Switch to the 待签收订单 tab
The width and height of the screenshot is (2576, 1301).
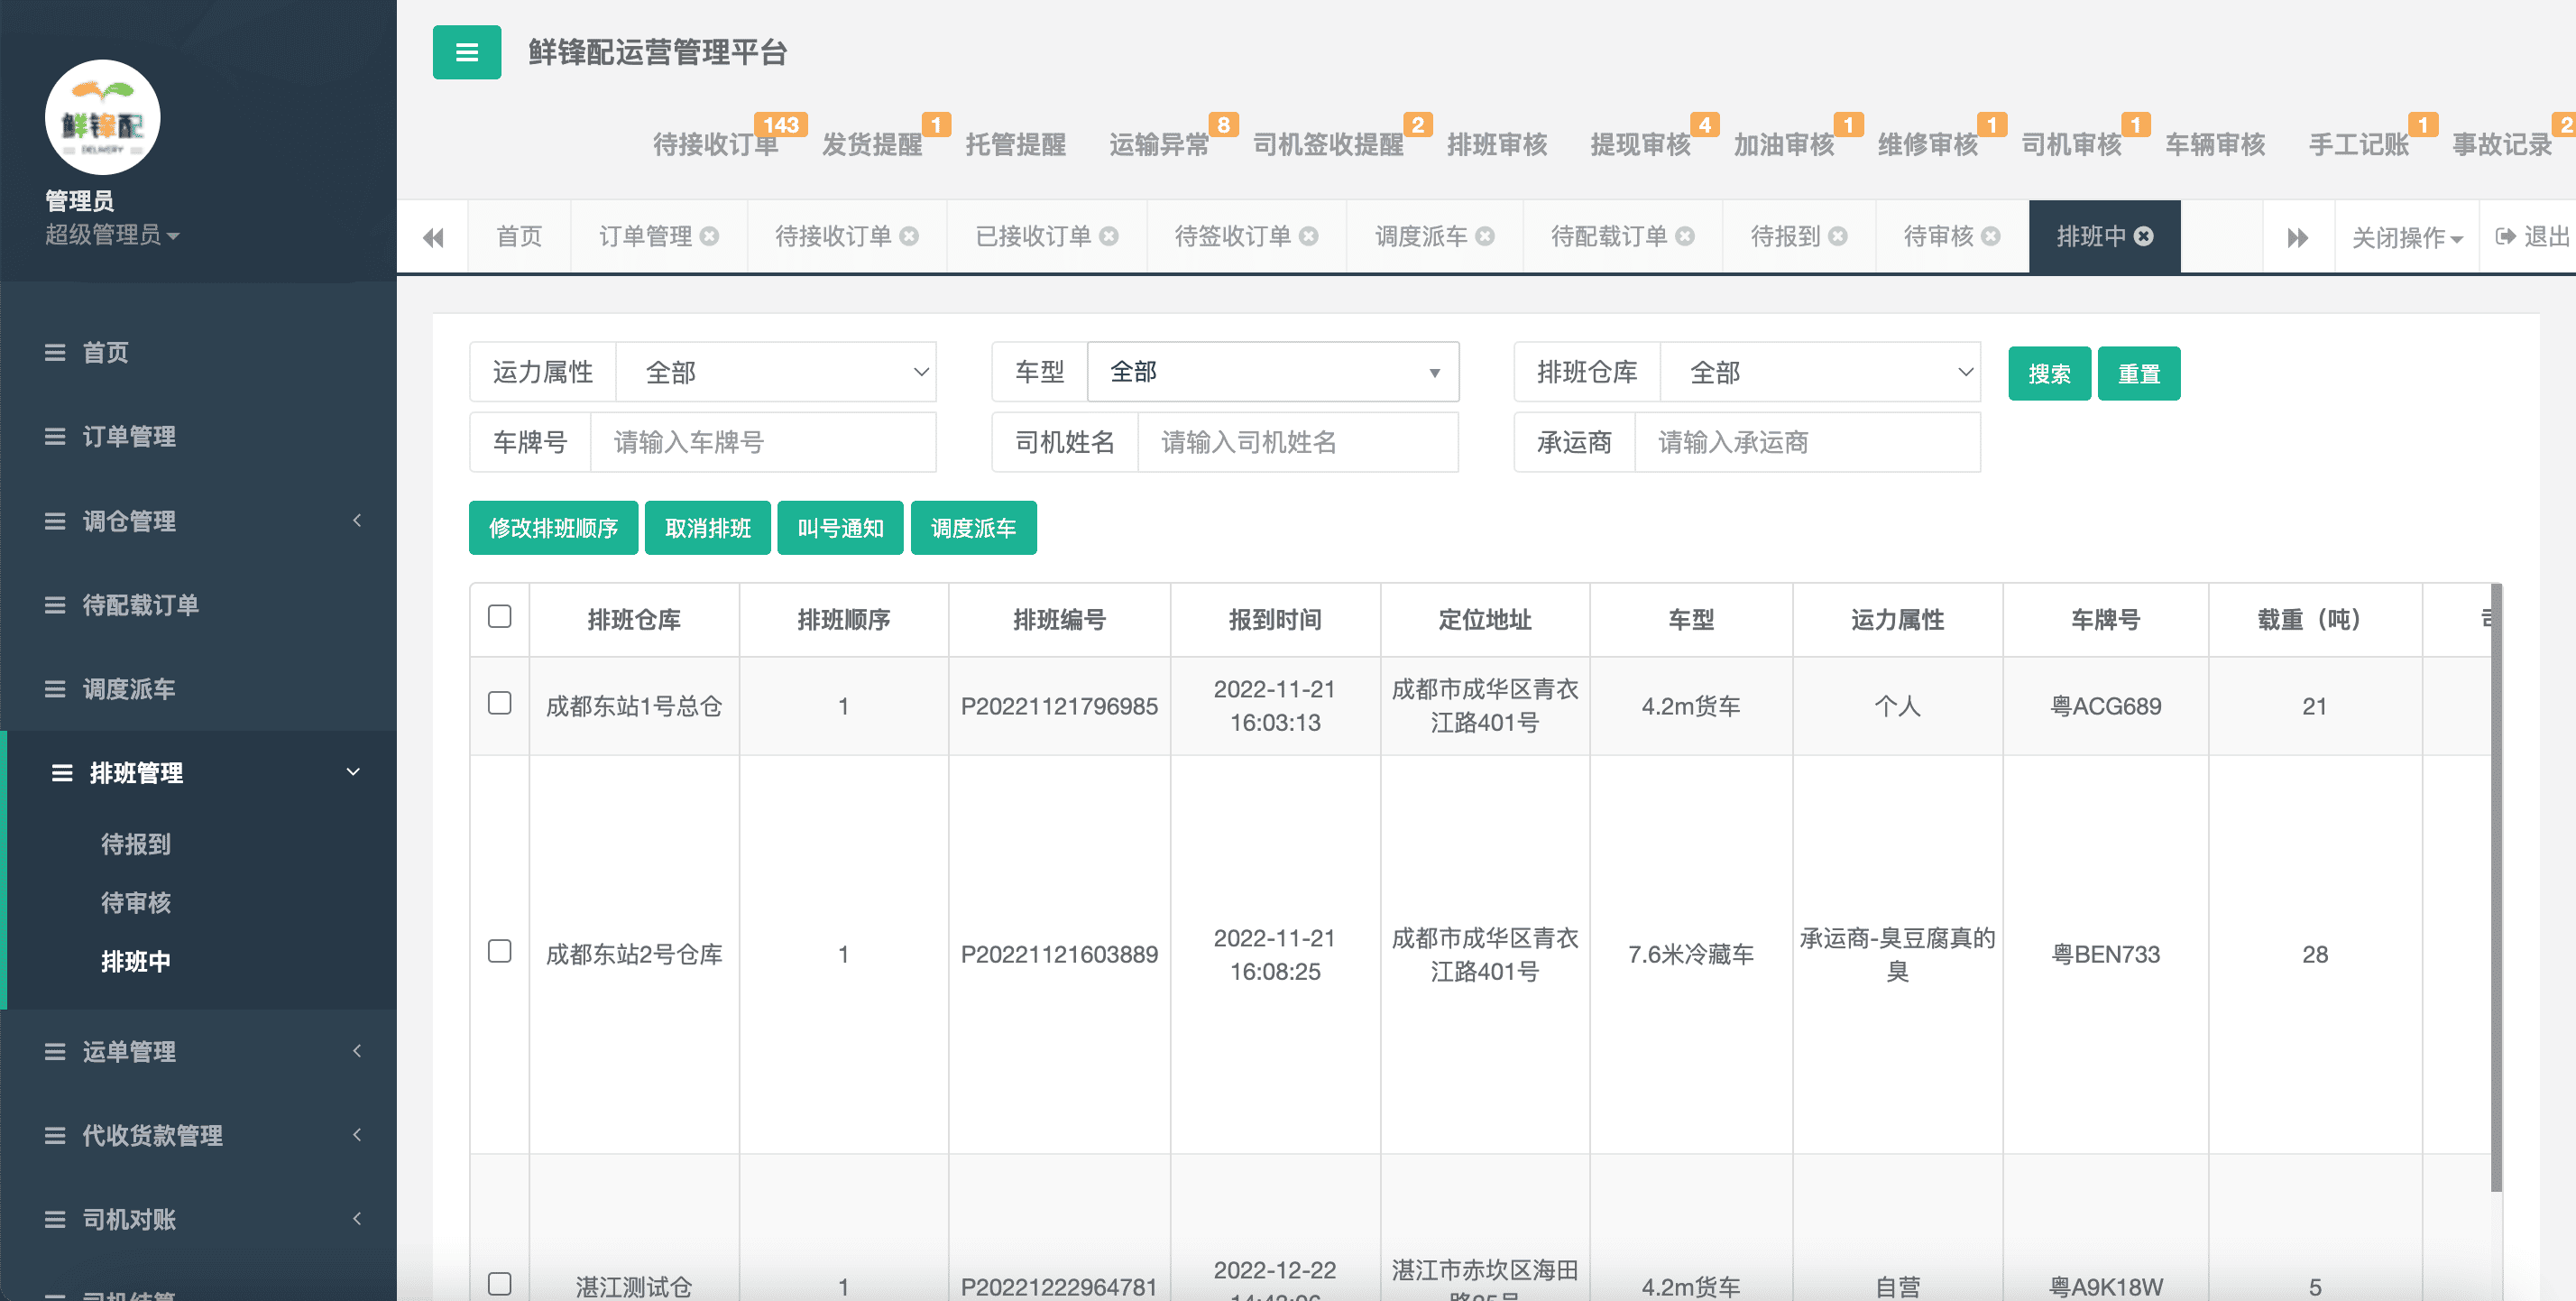pyautogui.click(x=1232, y=236)
